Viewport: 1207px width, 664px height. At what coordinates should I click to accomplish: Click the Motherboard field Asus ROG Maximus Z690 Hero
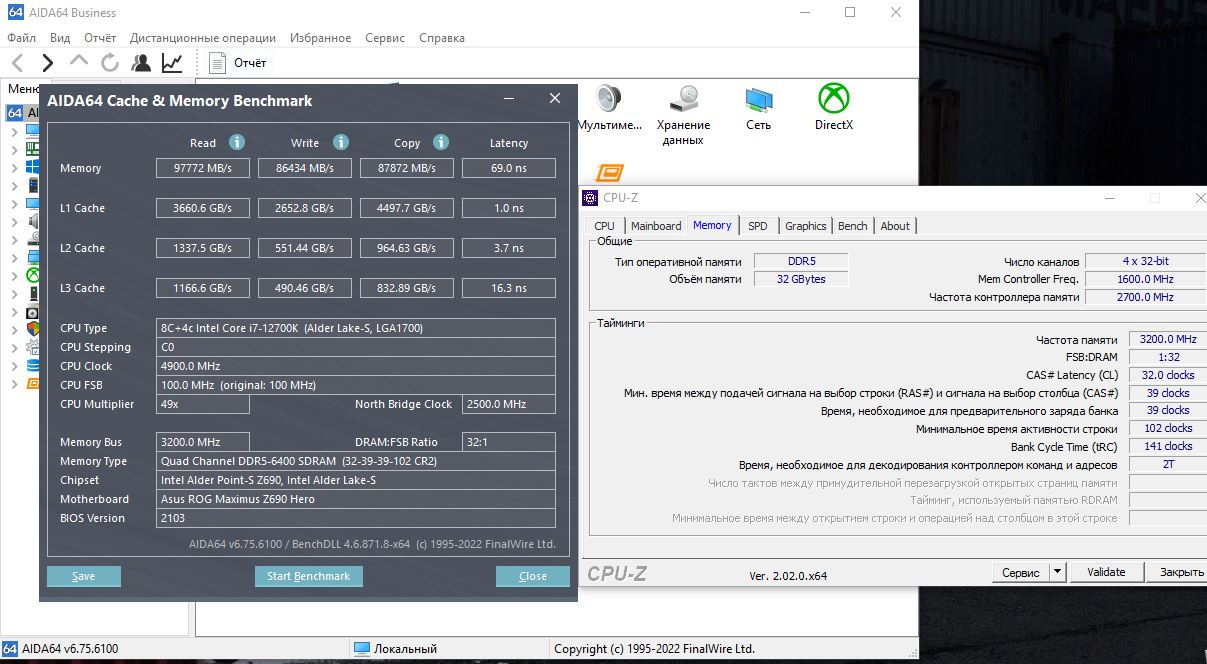coord(356,499)
